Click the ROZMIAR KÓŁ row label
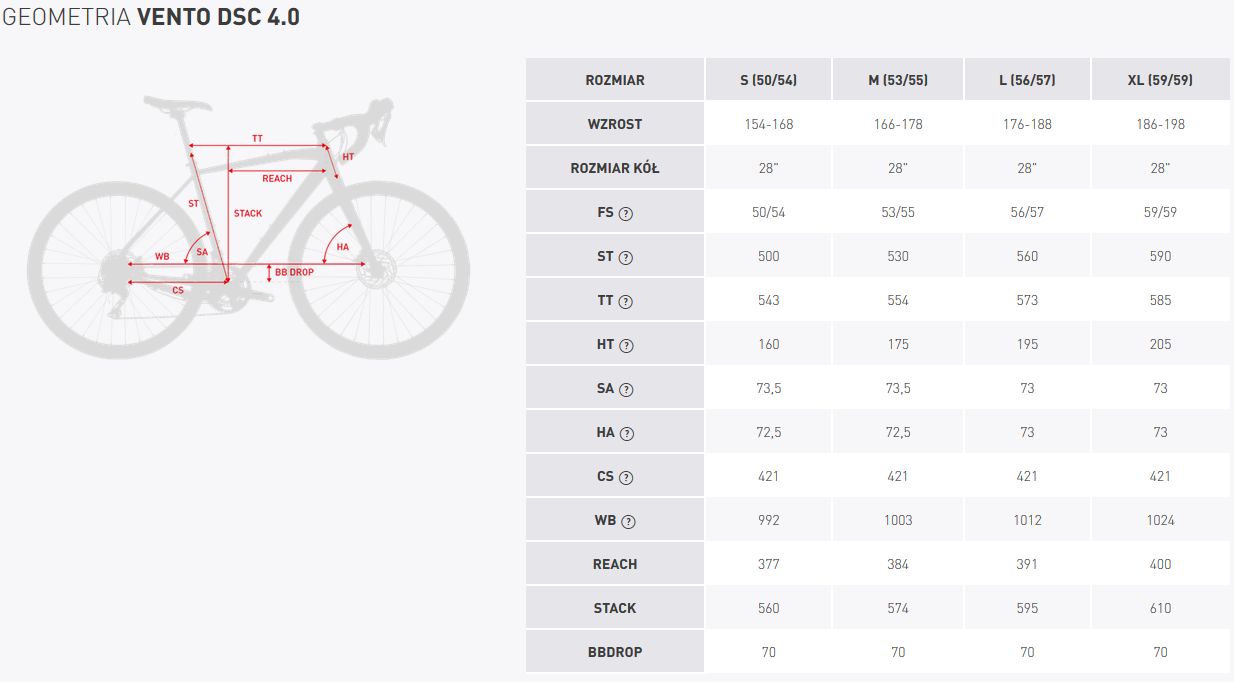 tap(615, 168)
